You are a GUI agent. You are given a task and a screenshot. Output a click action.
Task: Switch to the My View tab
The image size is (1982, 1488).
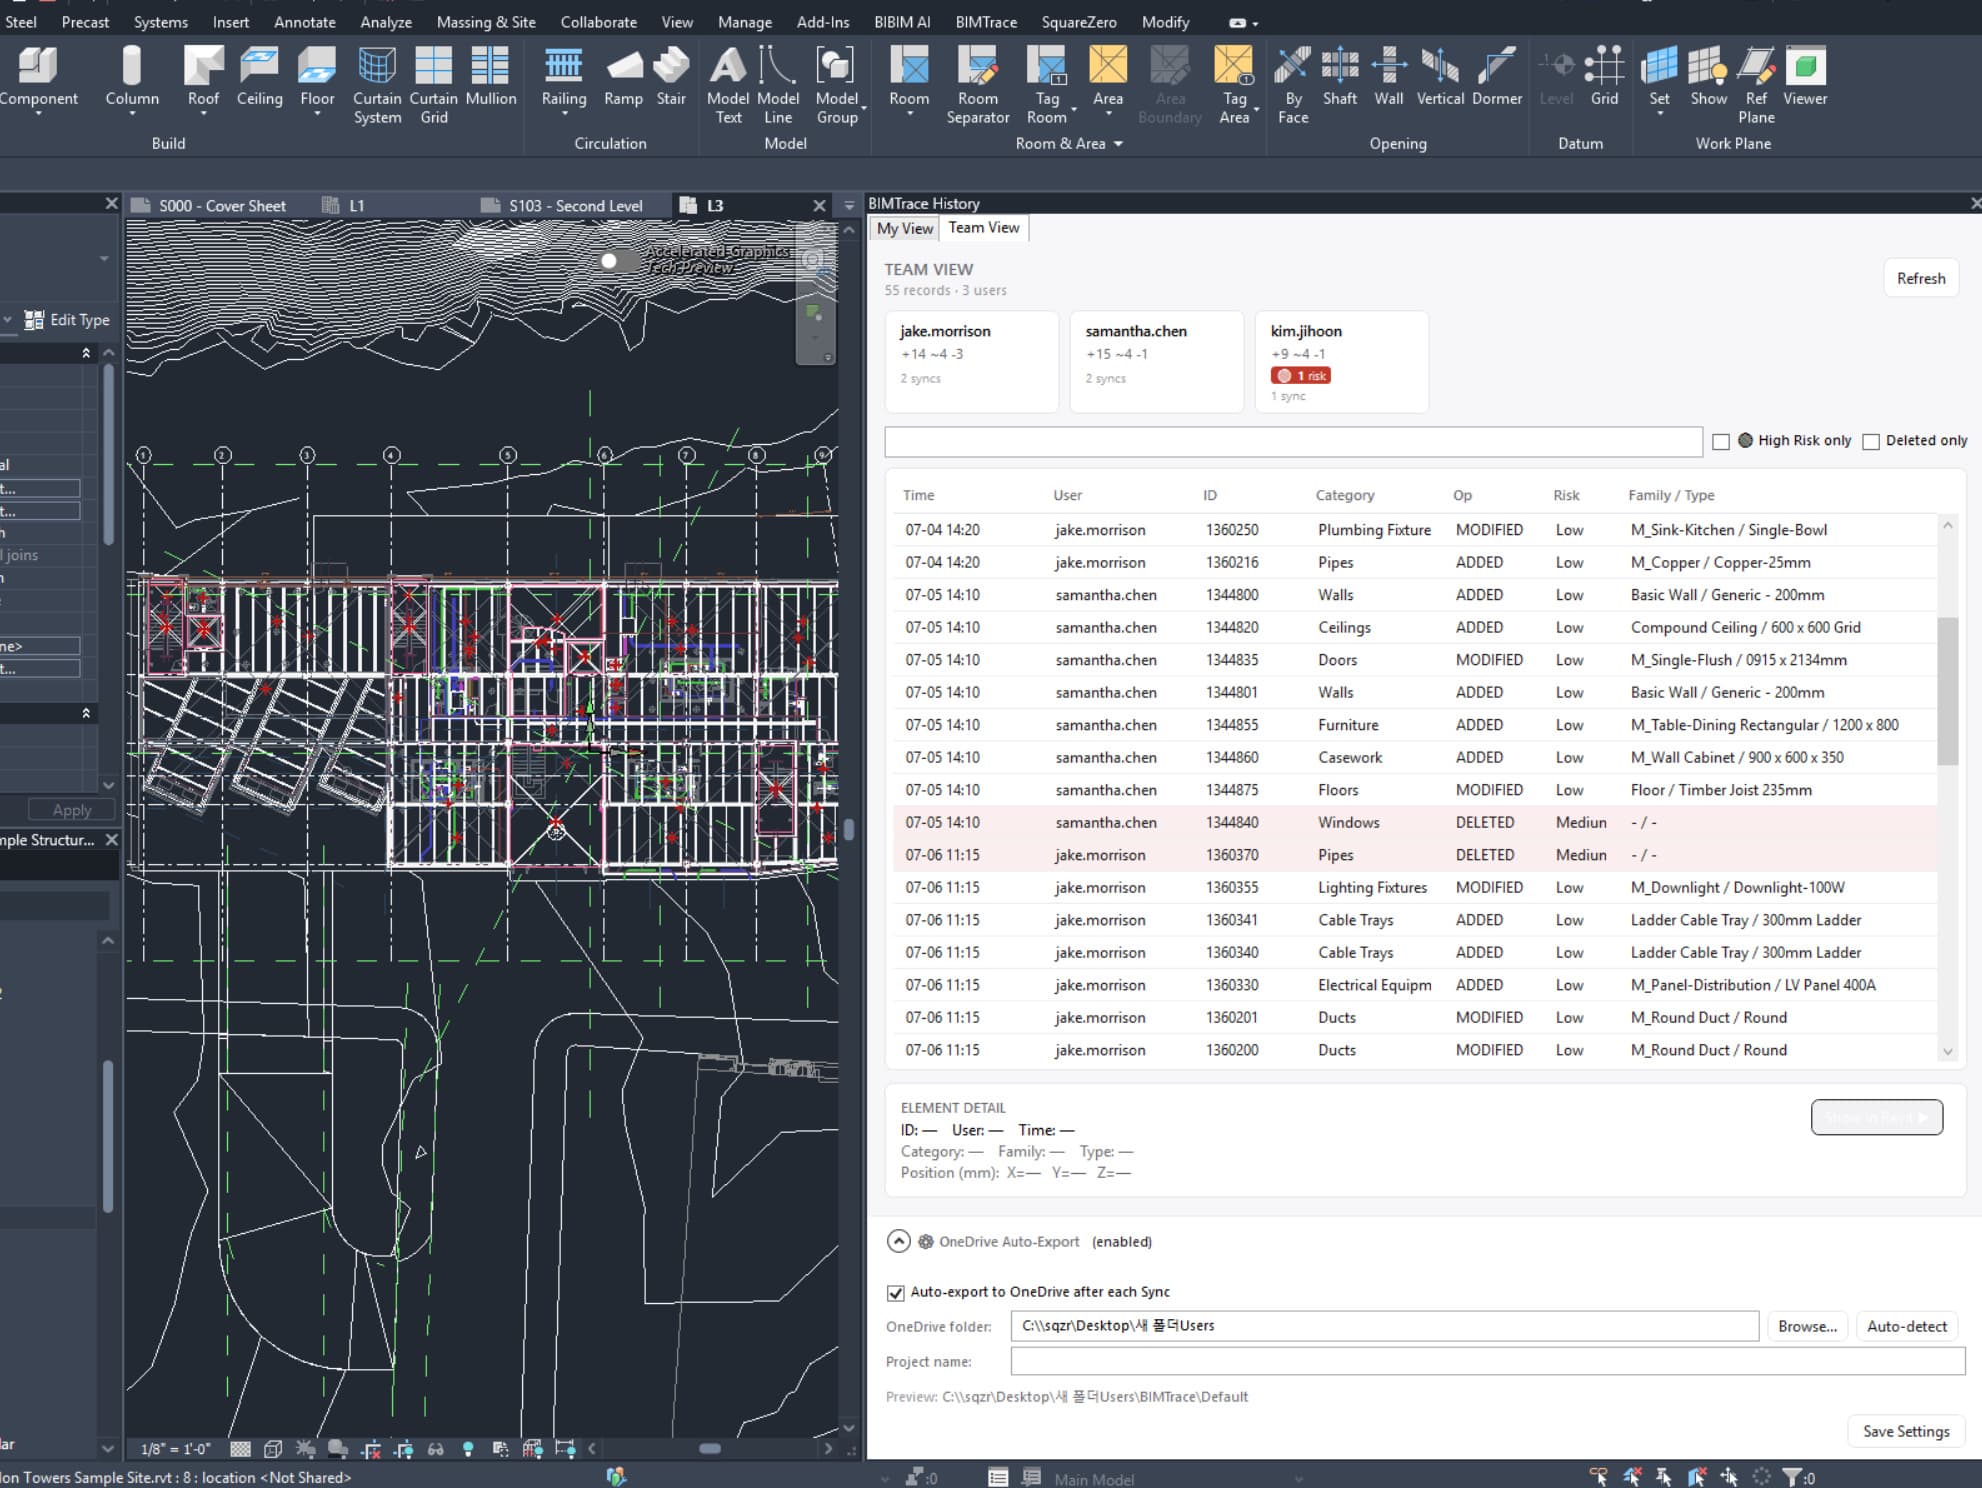pos(904,229)
